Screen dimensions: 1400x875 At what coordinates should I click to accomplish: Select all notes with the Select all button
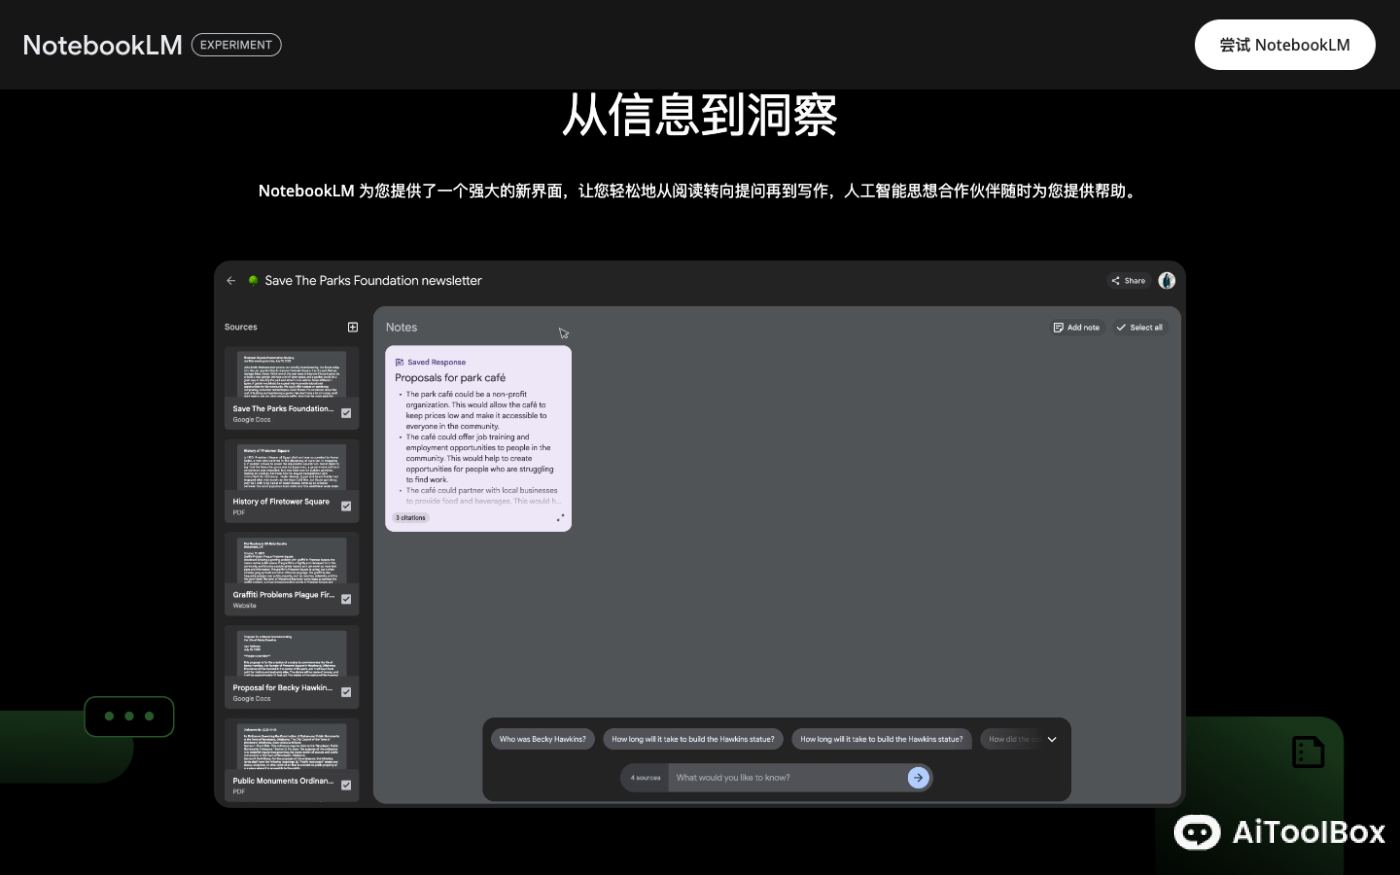(1139, 327)
